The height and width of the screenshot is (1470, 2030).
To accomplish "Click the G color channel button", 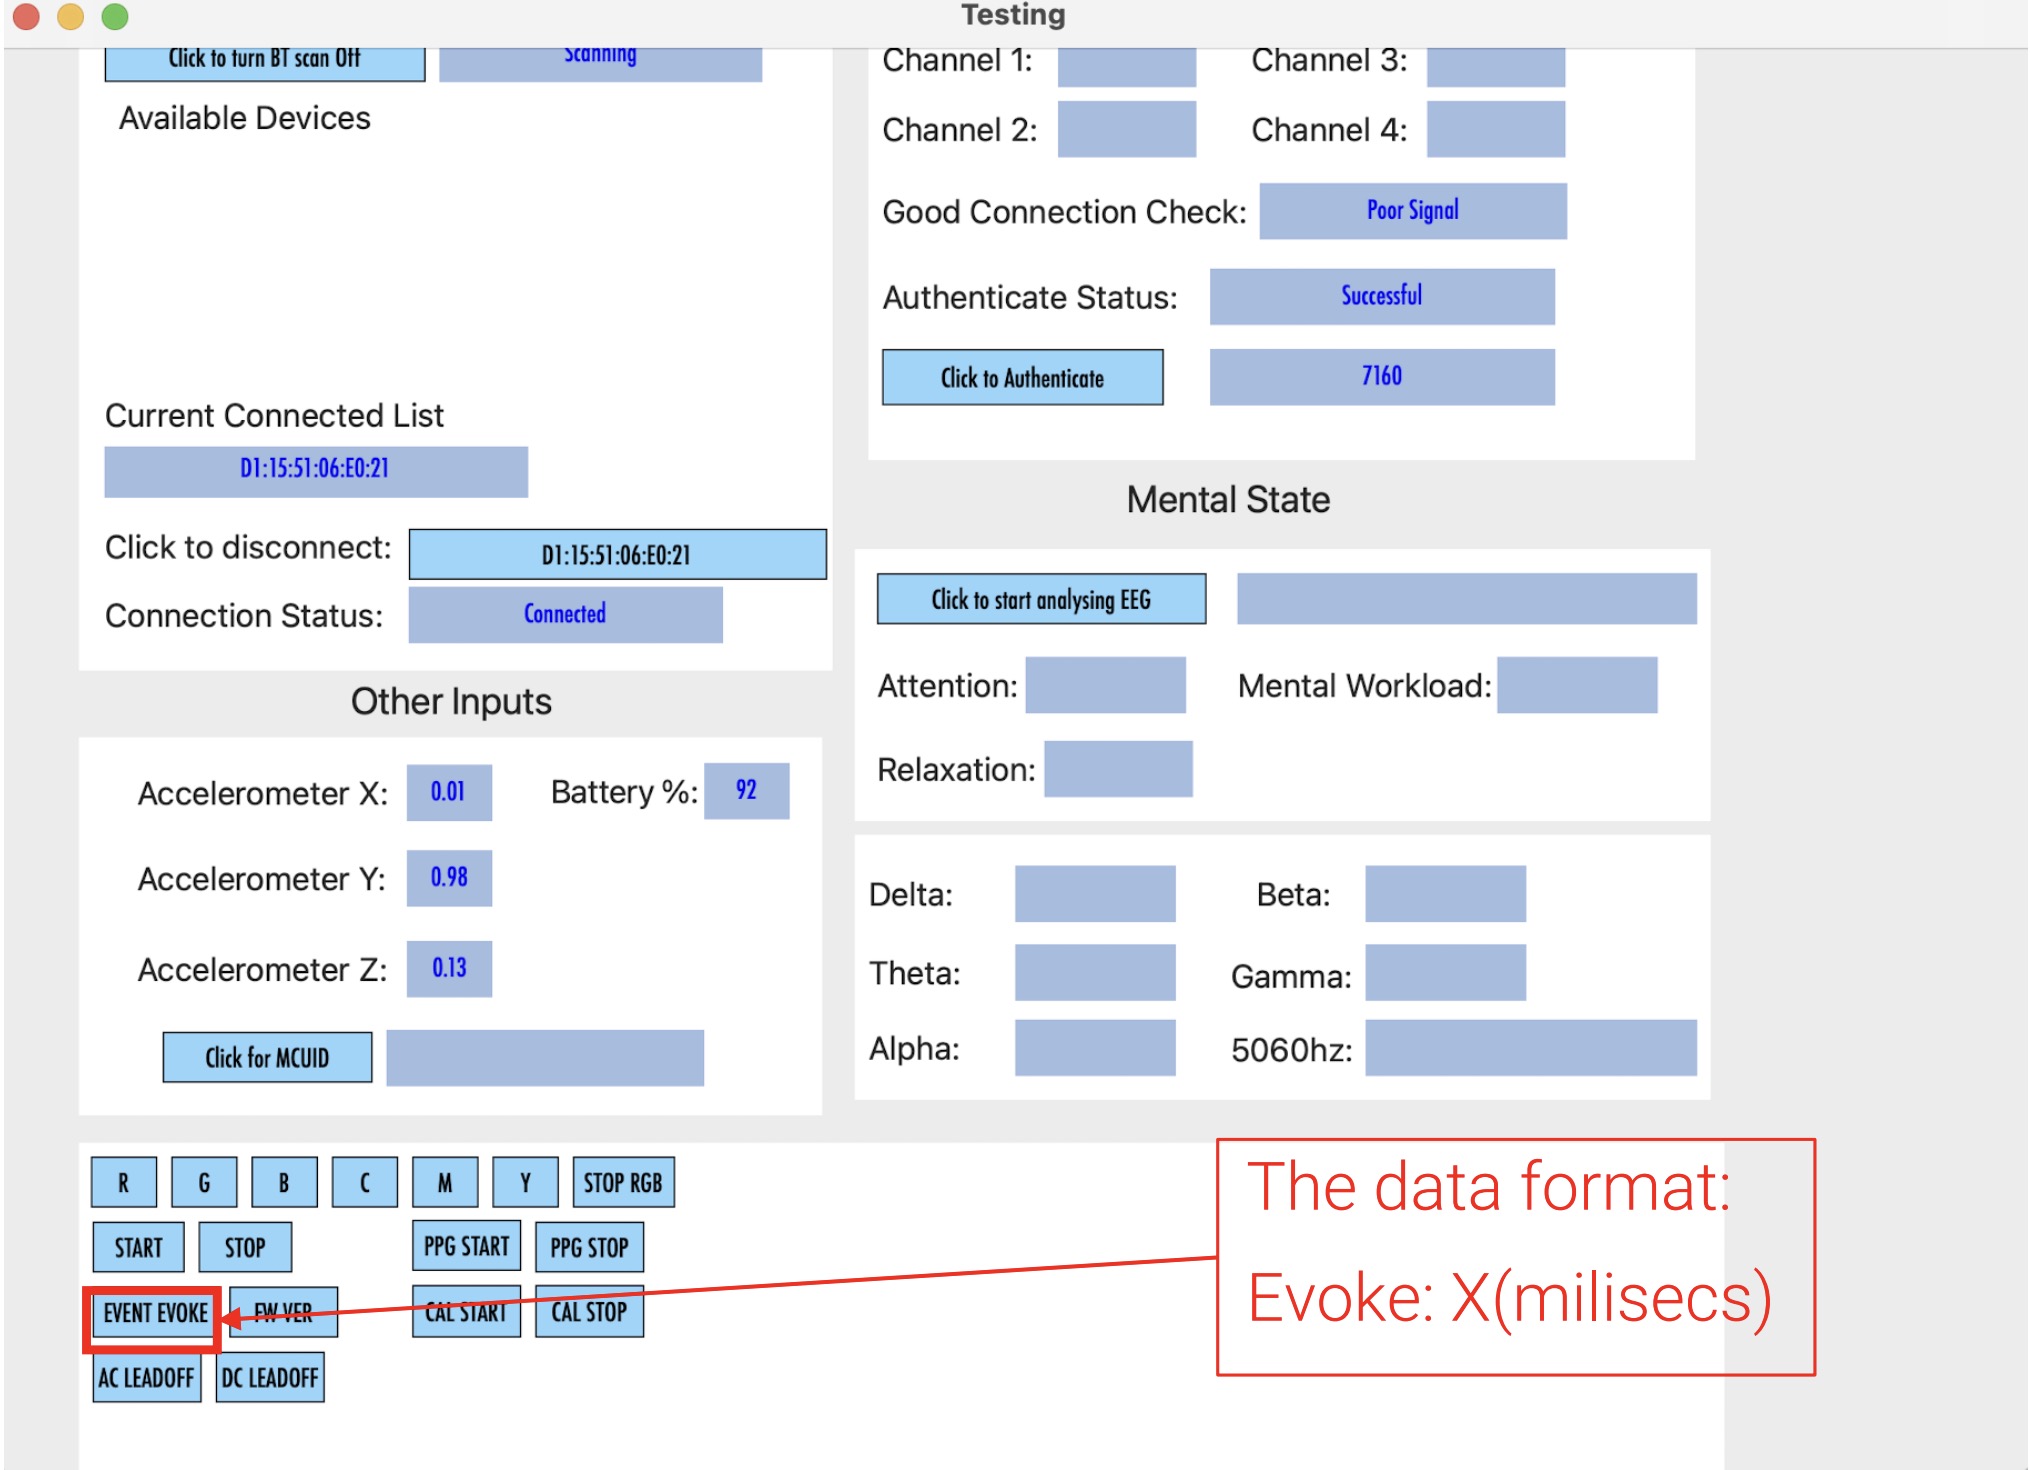I will [203, 1181].
